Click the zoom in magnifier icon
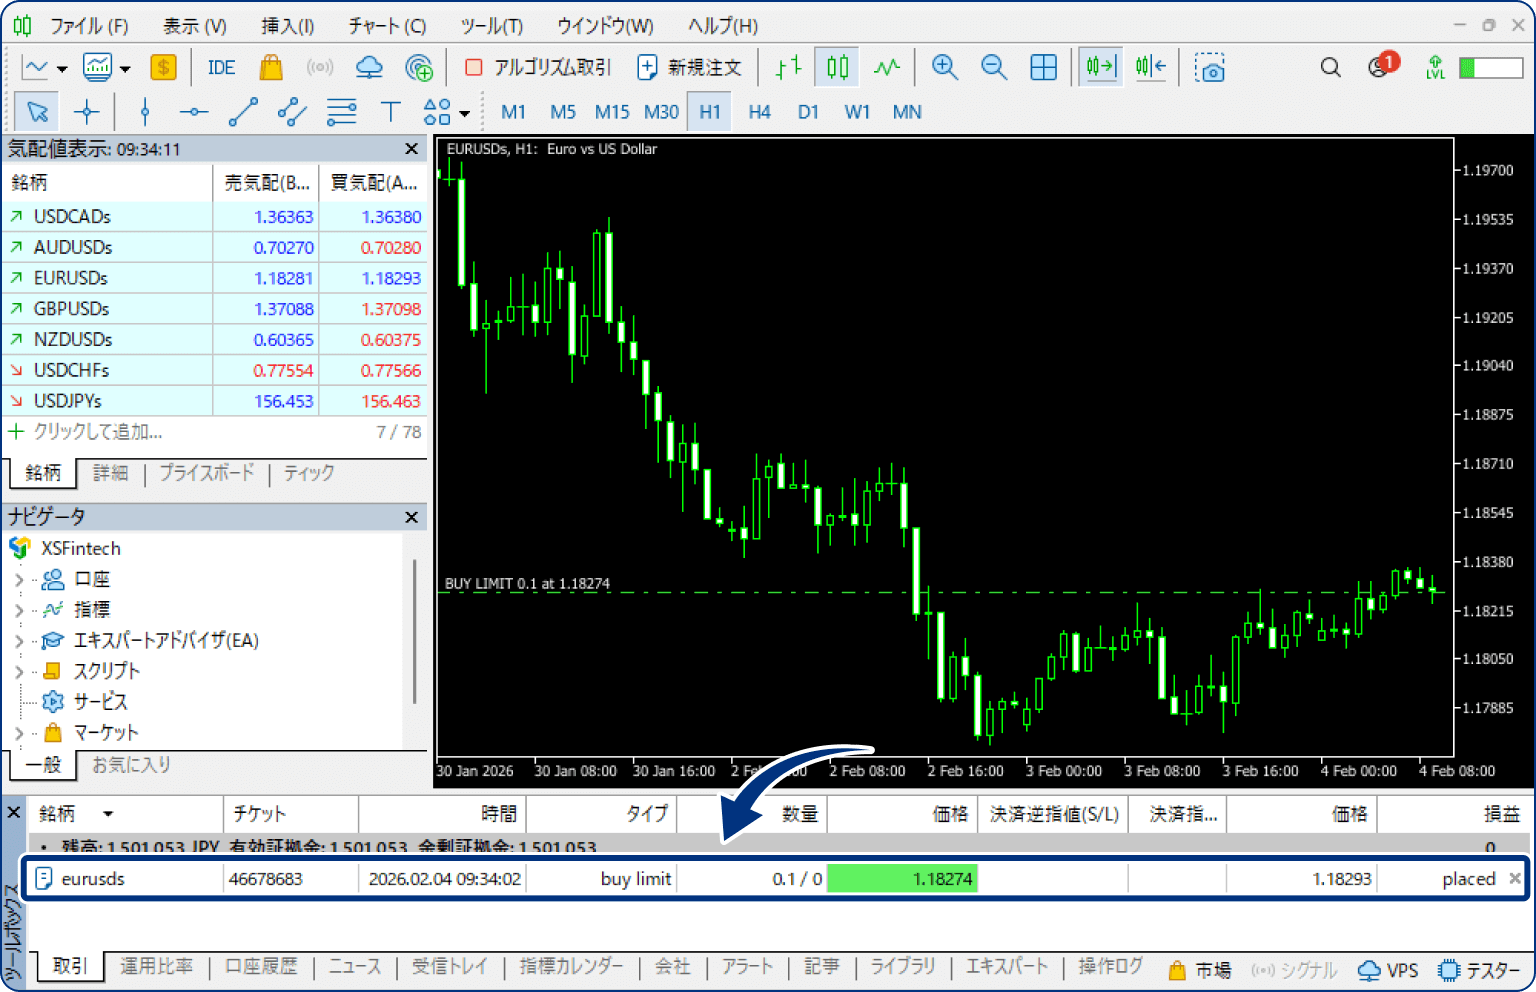The height and width of the screenshot is (992, 1536). pos(944,67)
